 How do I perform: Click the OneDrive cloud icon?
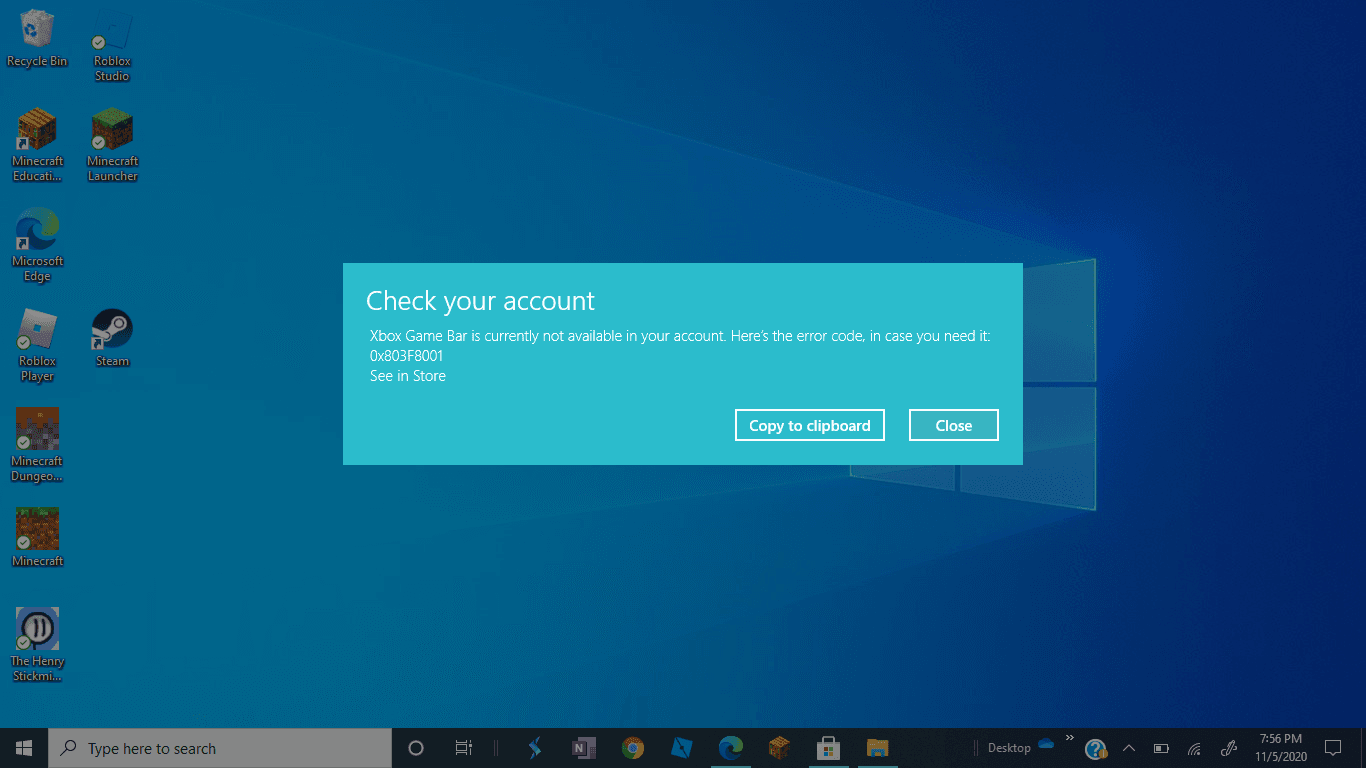tap(1046, 743)
